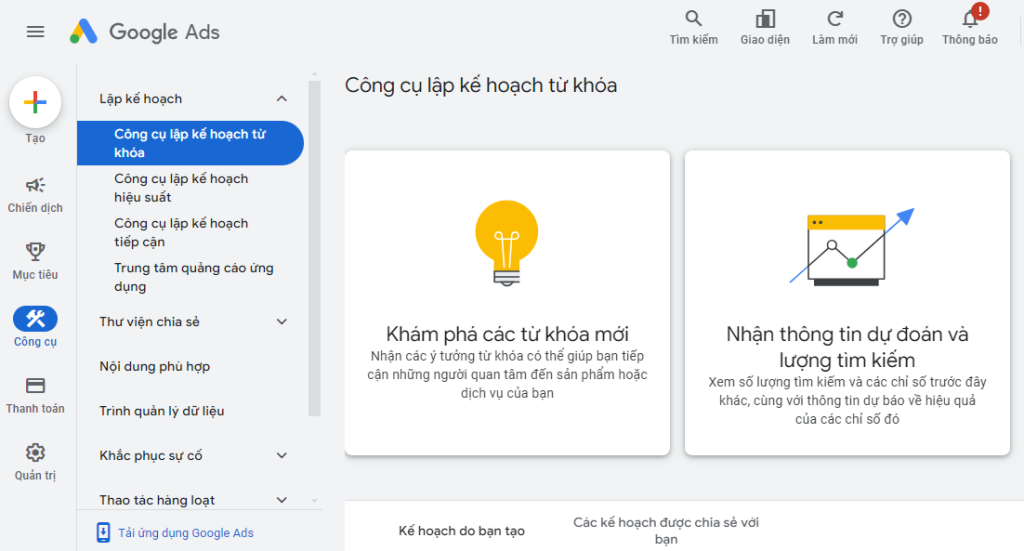
Task: Expand the Khắc phục sự cố section
Action: pos(281,456)
